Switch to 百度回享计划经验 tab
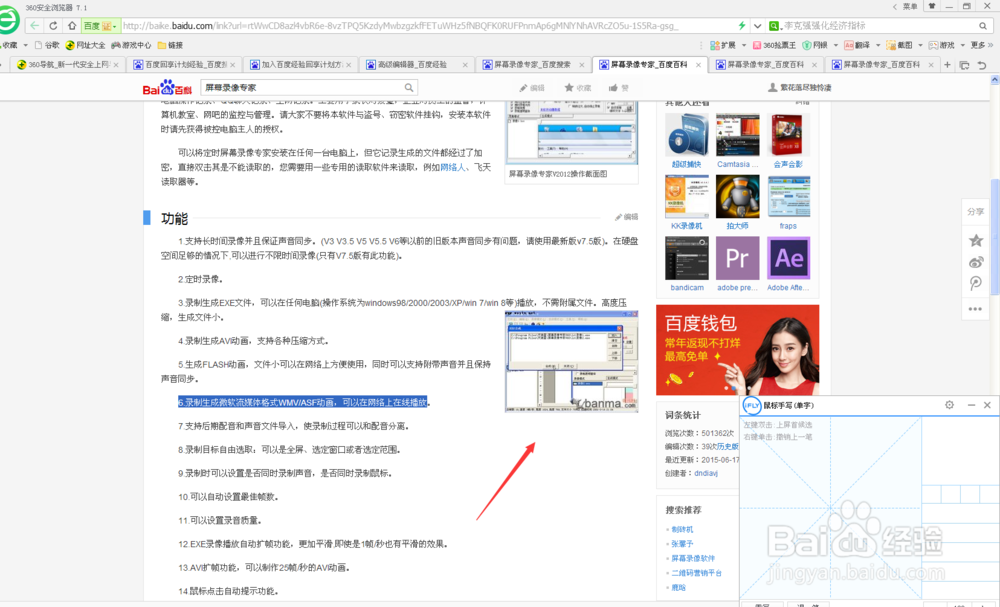The height and width of the screenshot is (607, 1000). point(183,64)
